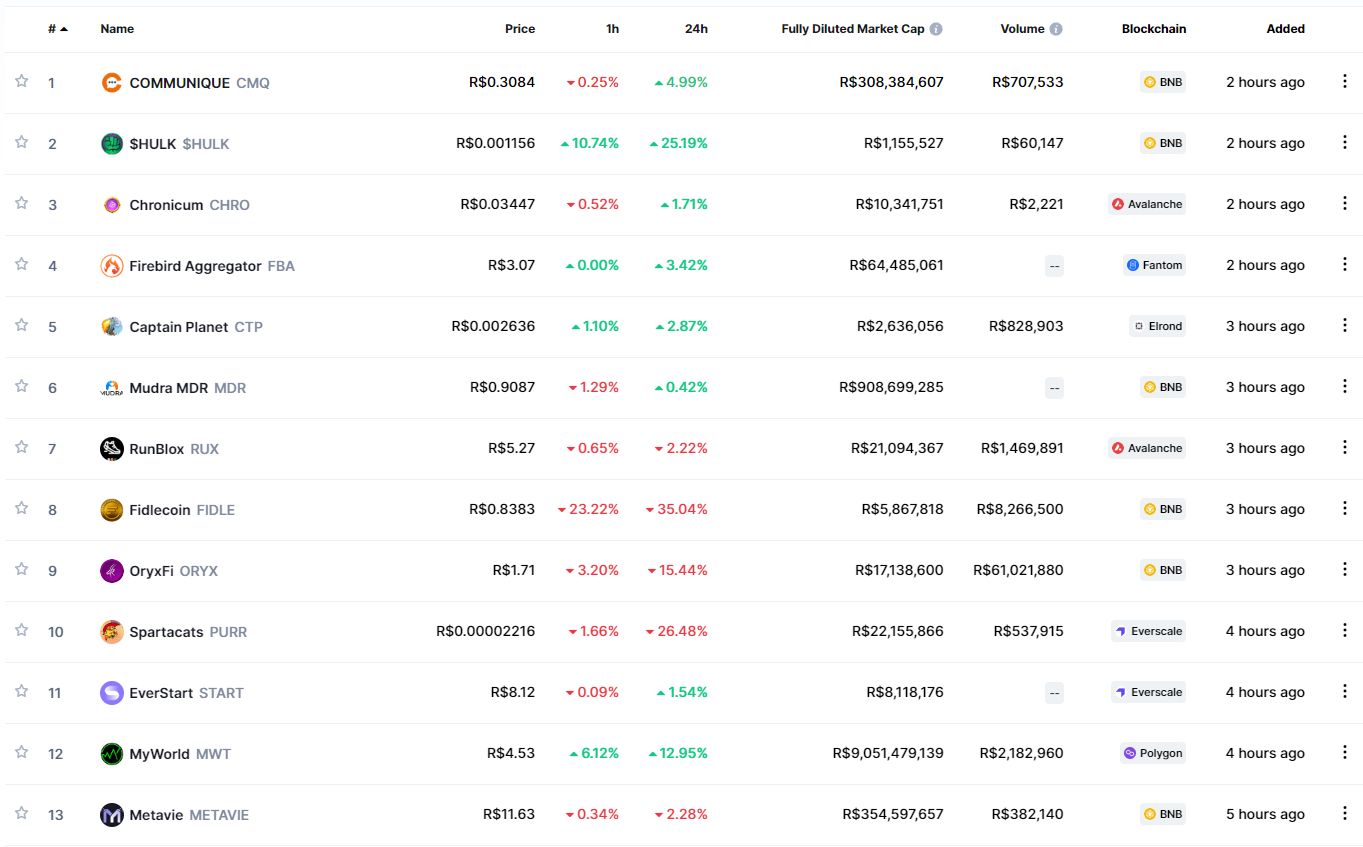The width and height of the screenshot is (1363, 847).
Task: Star Spartacats for the watchlist
Action: pos(21,630)
